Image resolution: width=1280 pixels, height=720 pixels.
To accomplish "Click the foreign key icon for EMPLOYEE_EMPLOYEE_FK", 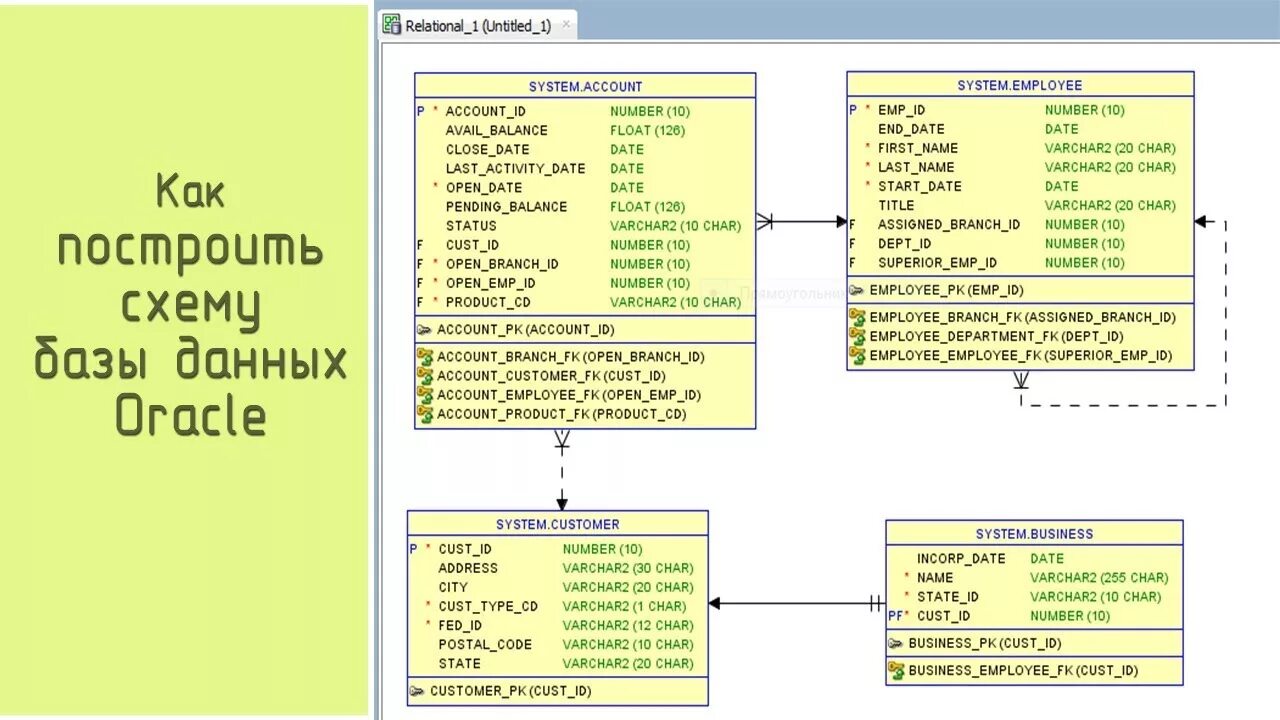I will click(857, 355).
